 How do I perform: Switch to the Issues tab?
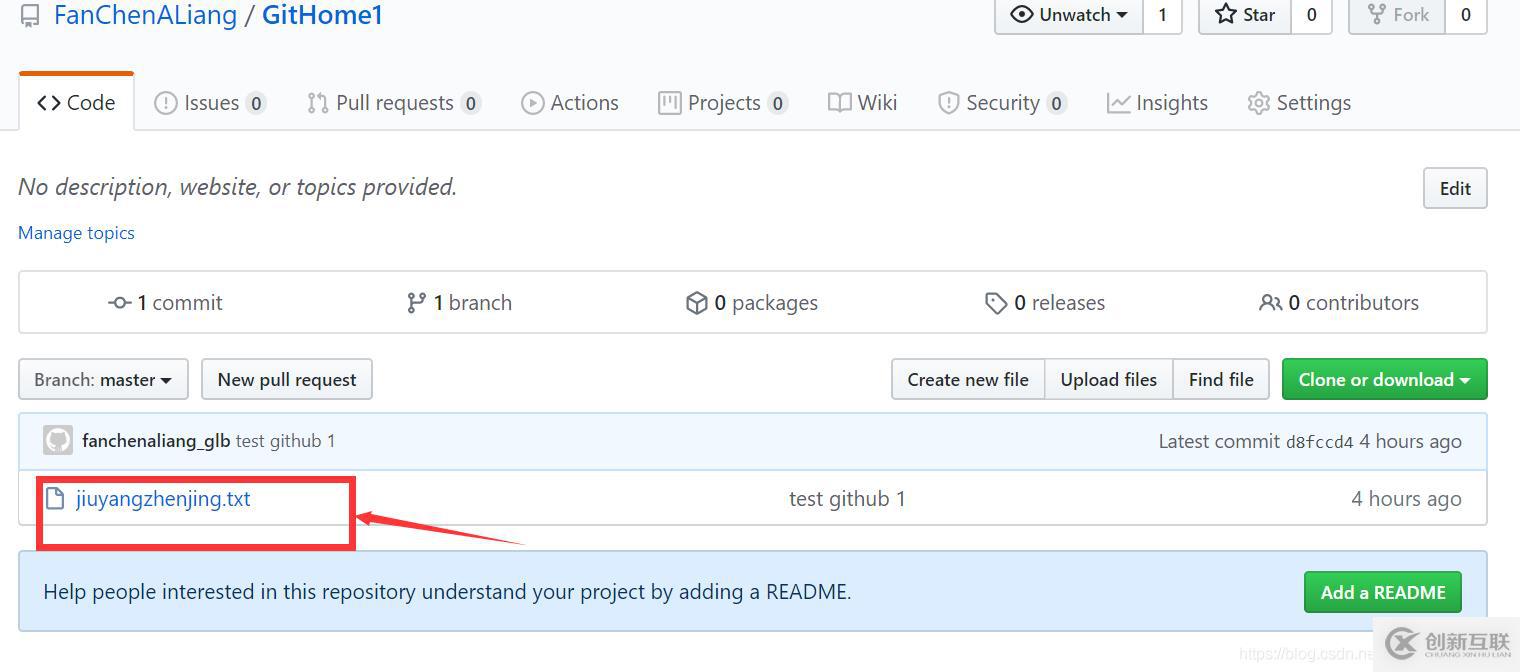click(210, 103)
